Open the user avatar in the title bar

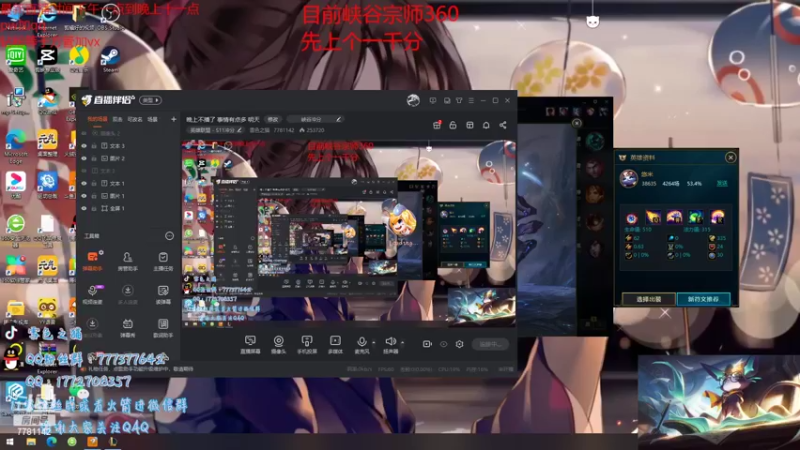pyautogui.click(x=413, y=101)
